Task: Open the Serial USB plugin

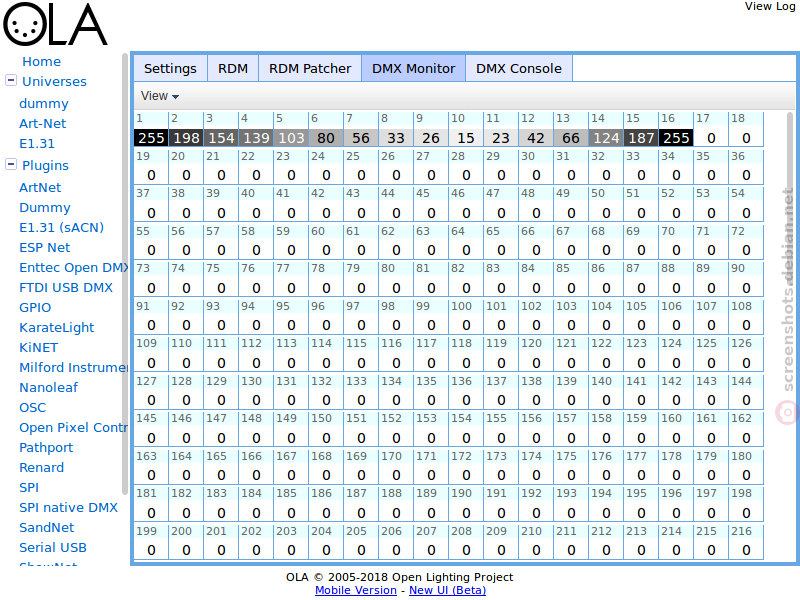Action: pyautogui.click(x=53, y=547)
